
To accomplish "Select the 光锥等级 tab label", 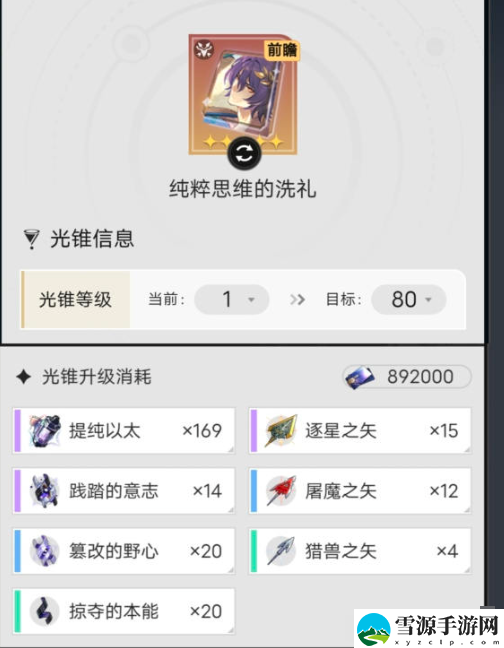I will 76,300.
